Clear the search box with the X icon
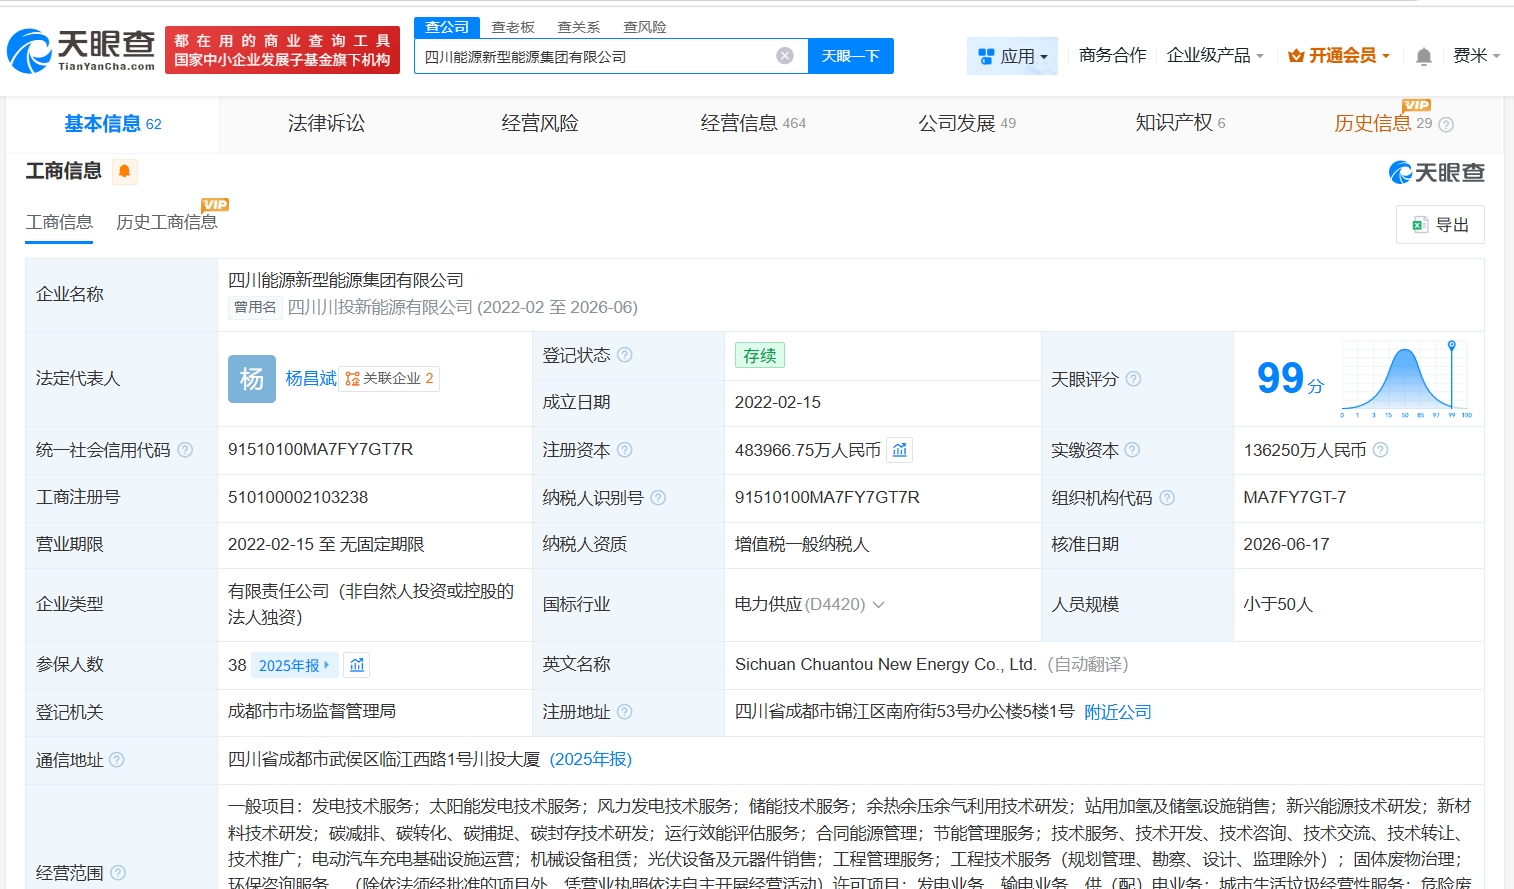Screen dimensions: 1514x889 (x=785, y=56)
